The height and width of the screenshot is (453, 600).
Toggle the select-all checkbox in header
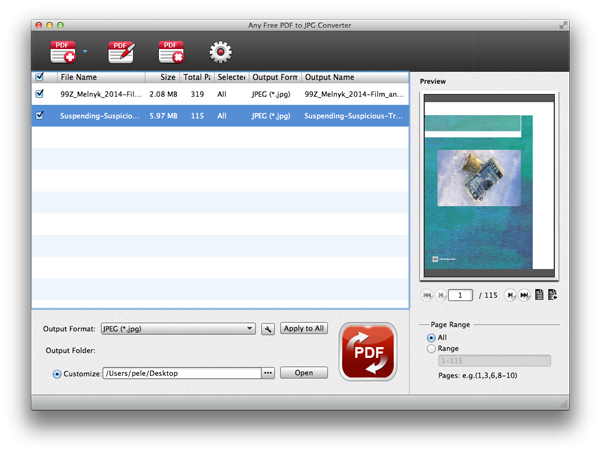39,77
